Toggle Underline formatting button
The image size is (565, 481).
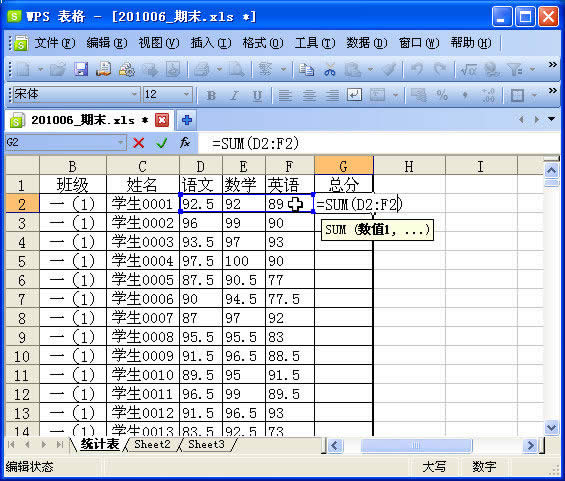click(257, 95)
